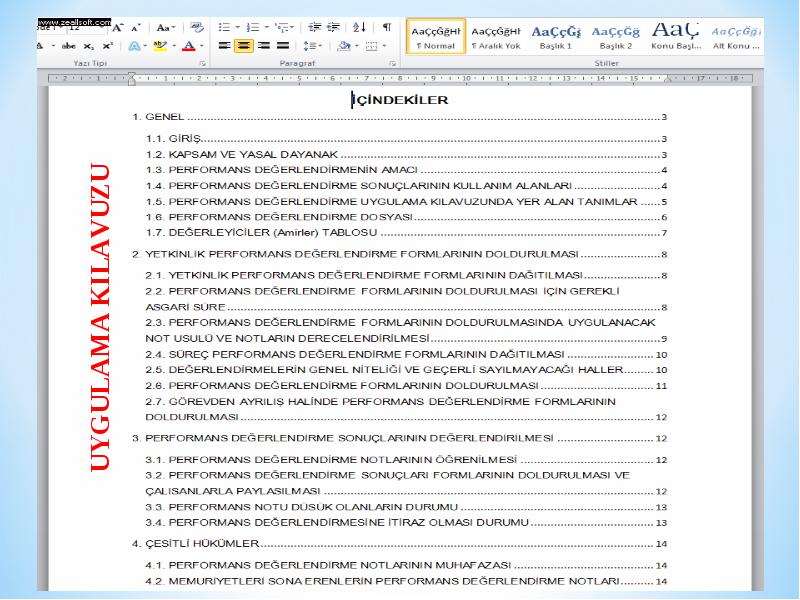Screen dimensions: 800x600
Task: Open the shading color dropdown arrow
Action: pos(357,46)
